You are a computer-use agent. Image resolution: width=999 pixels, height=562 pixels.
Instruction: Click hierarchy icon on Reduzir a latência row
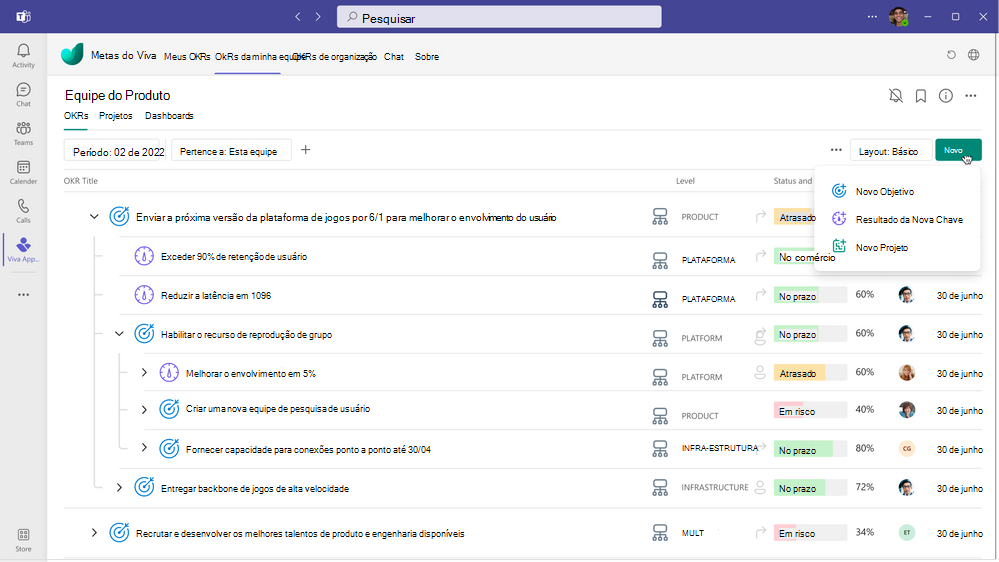(x=660, y=299)
